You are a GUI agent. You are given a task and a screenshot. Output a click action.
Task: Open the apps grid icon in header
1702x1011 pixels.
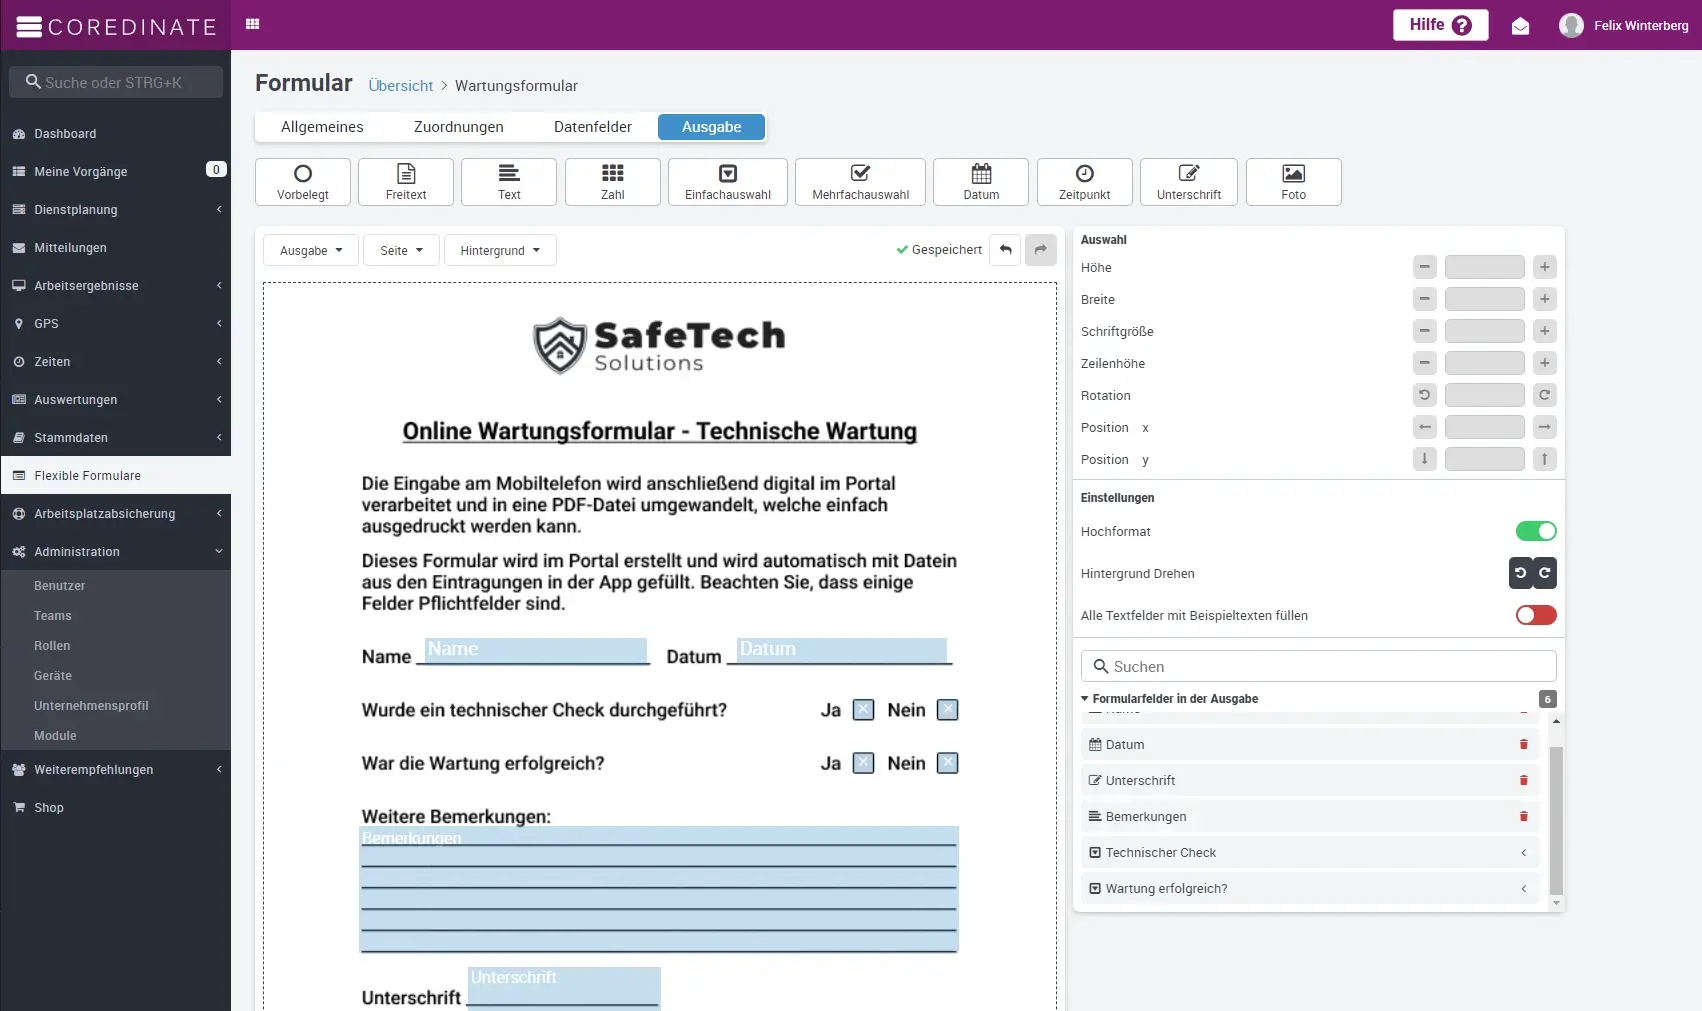[x=253, y=25]
